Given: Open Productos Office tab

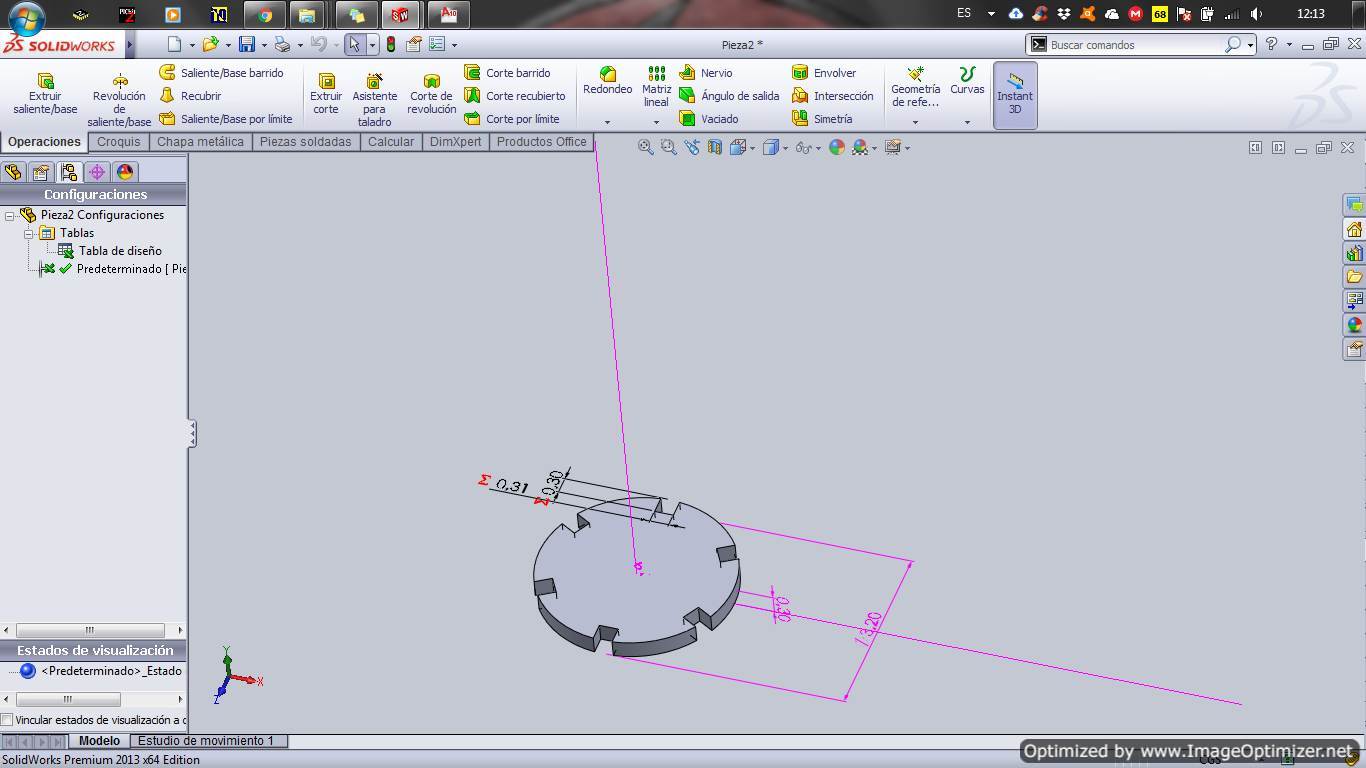Looking at the screenshot, I should pos(541,142).
